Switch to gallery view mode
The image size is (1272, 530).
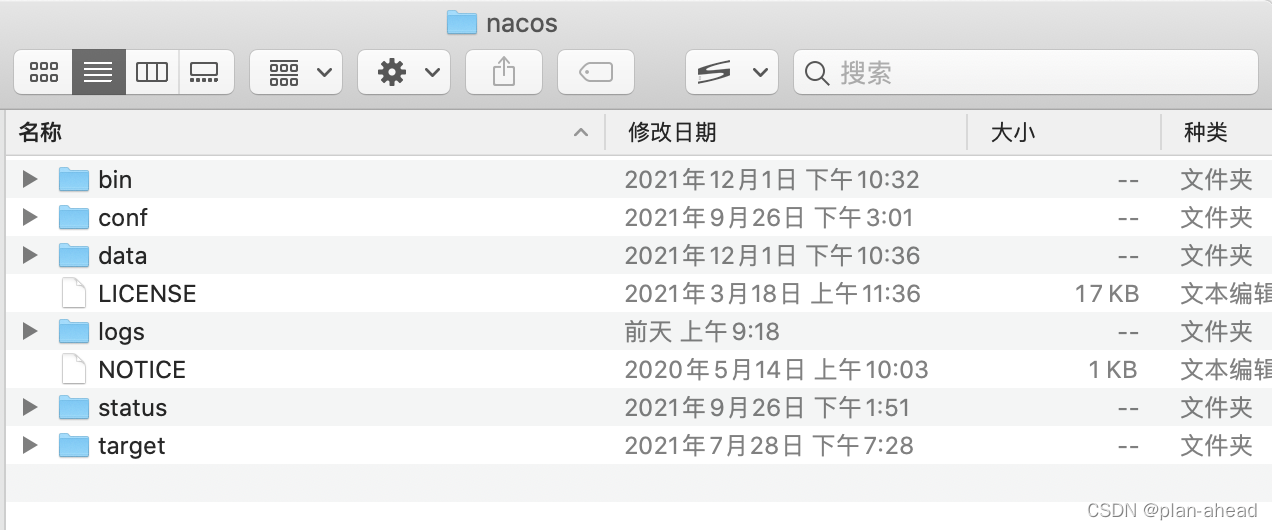pyautogui.click(x=205, y=72)
